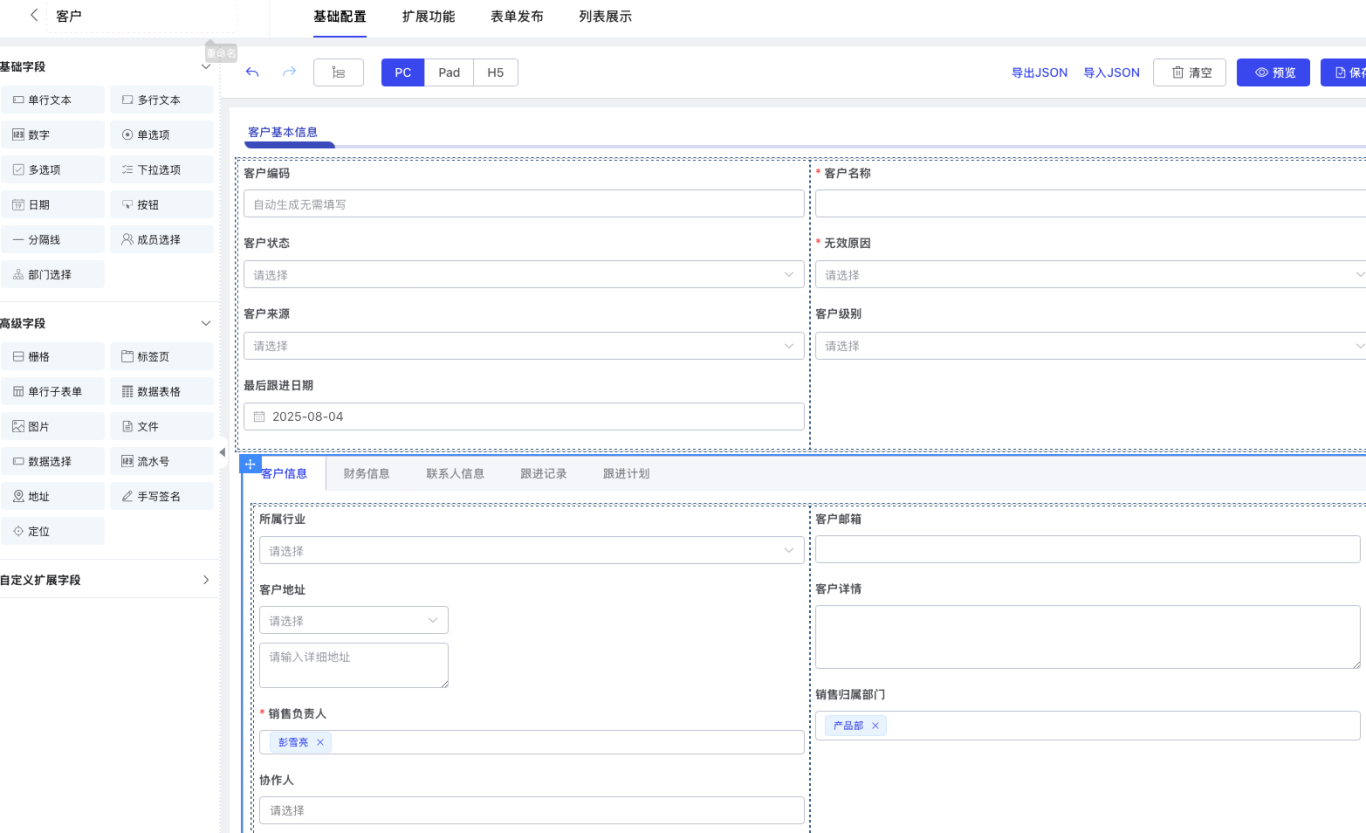Screen dimensions: 1366x833
Task: Go back using the arrow beside 客户
Action: click(x=34, y=16)
